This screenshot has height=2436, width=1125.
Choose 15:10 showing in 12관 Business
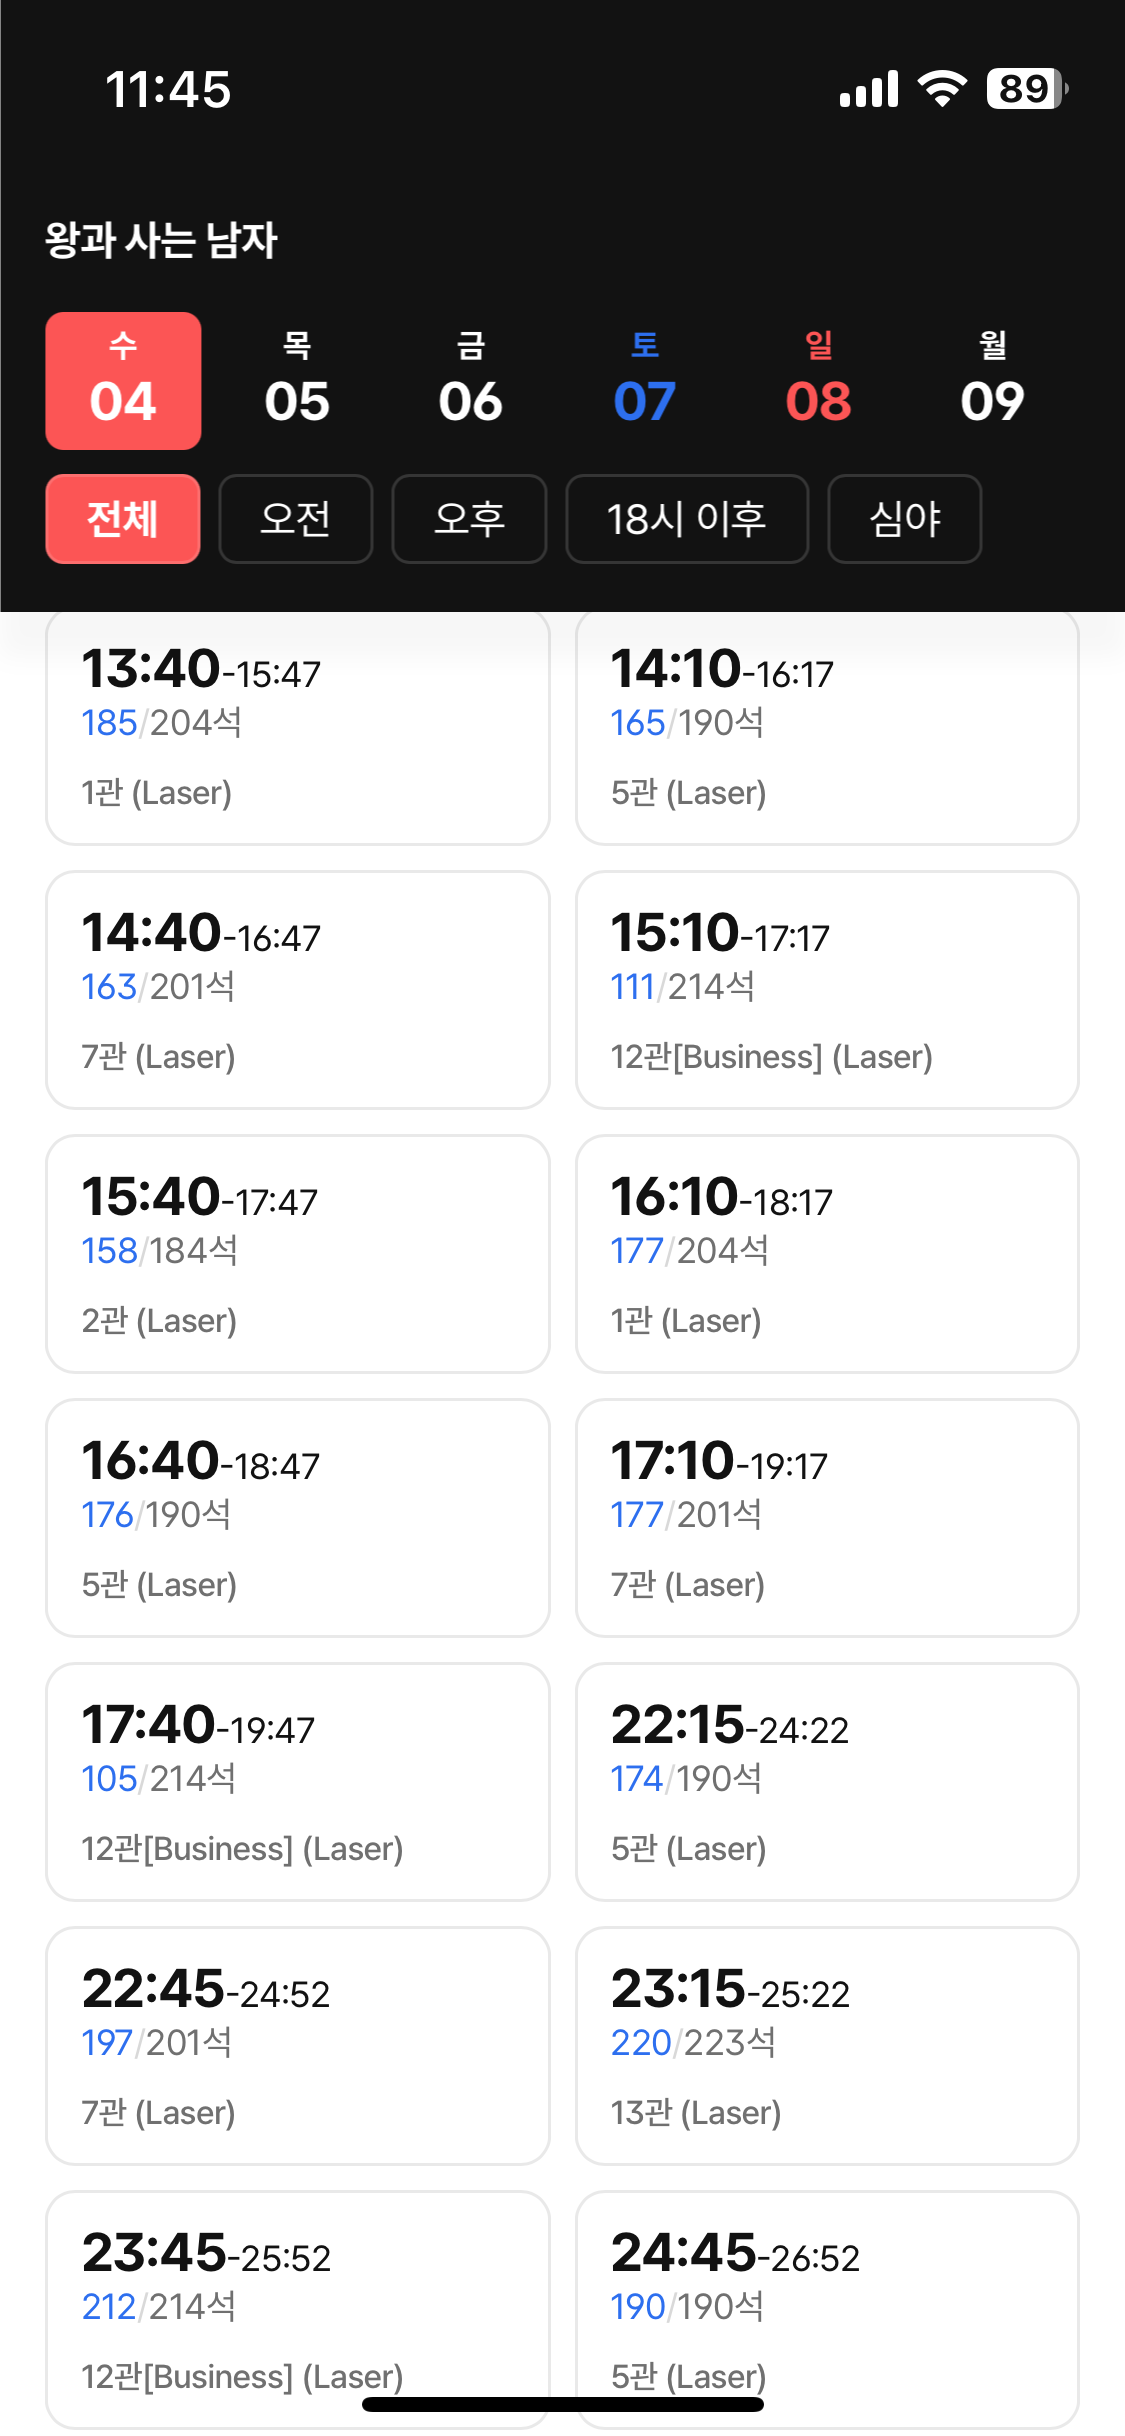click(827, 990)
